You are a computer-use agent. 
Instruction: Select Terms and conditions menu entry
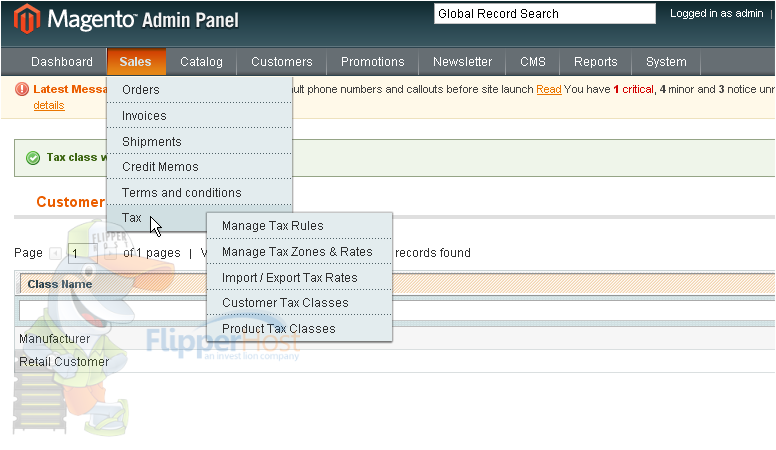pyautogui.click(x=199, y=193)
